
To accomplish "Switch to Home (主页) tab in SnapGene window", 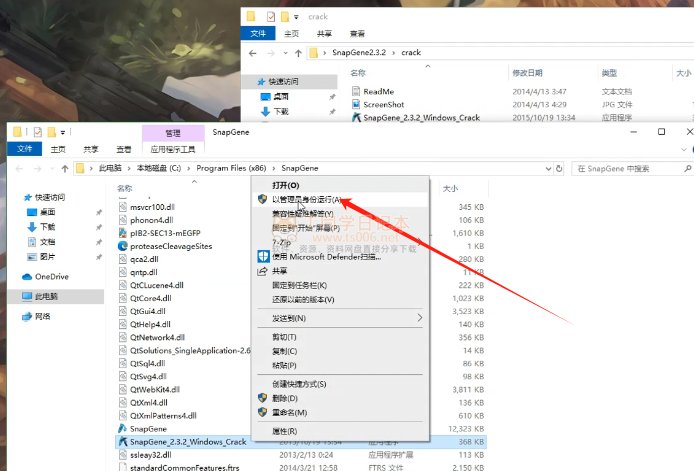I will click(x=58, y=149).
